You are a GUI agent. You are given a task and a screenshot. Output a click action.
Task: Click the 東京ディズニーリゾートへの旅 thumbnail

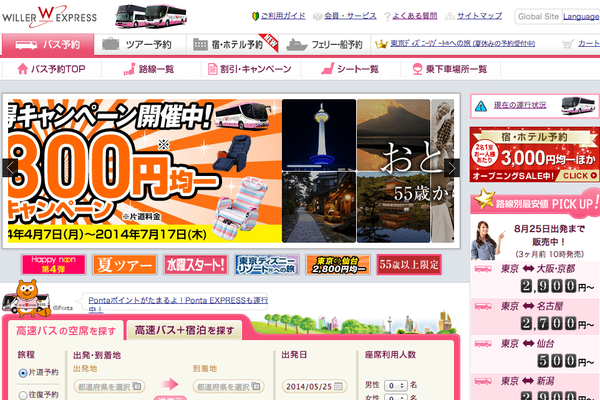click(x=267, y=264)
